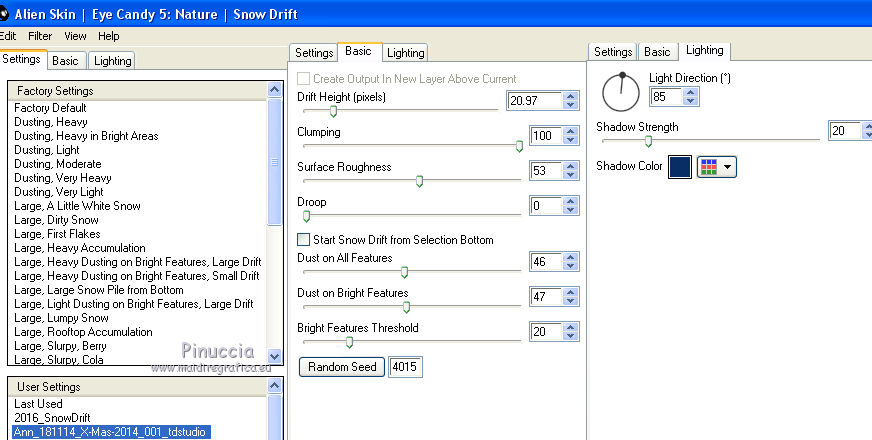This screenshot has height=440, width=872.
Task: Switch to the Lighting tab in left panel
Action: click(112, 61)
